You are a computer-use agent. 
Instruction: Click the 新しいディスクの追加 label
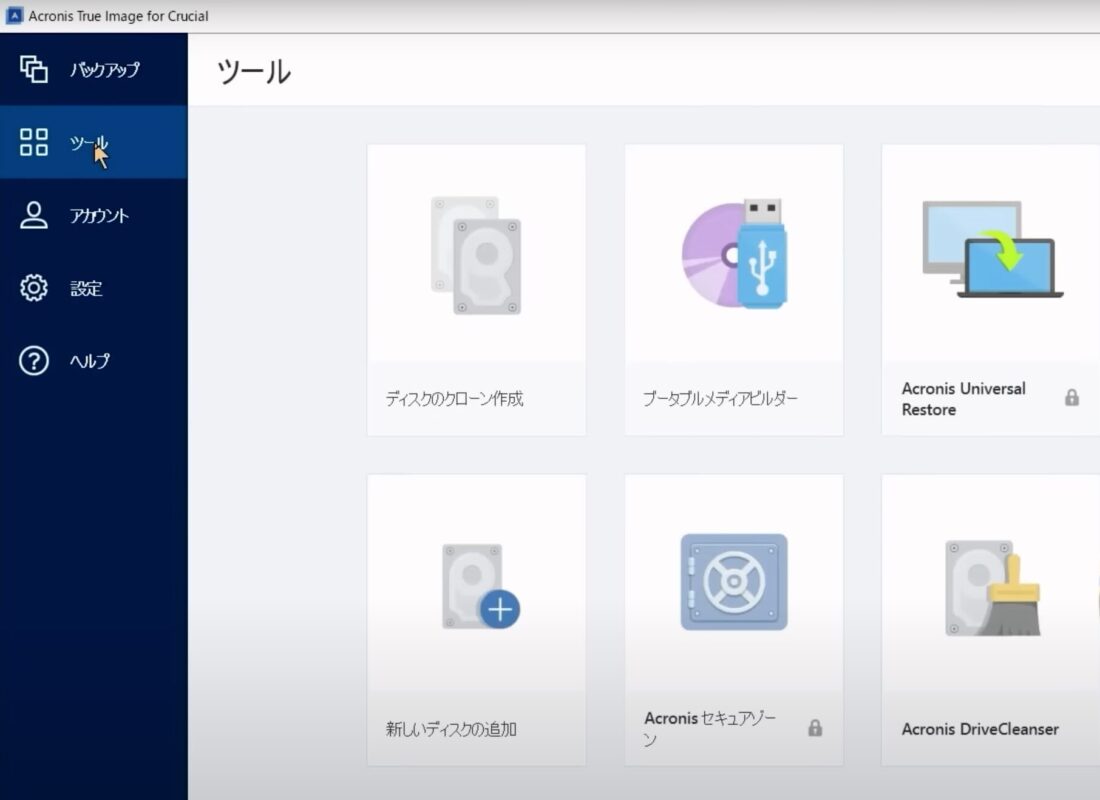pyautogui.click(x=451, y=729)
